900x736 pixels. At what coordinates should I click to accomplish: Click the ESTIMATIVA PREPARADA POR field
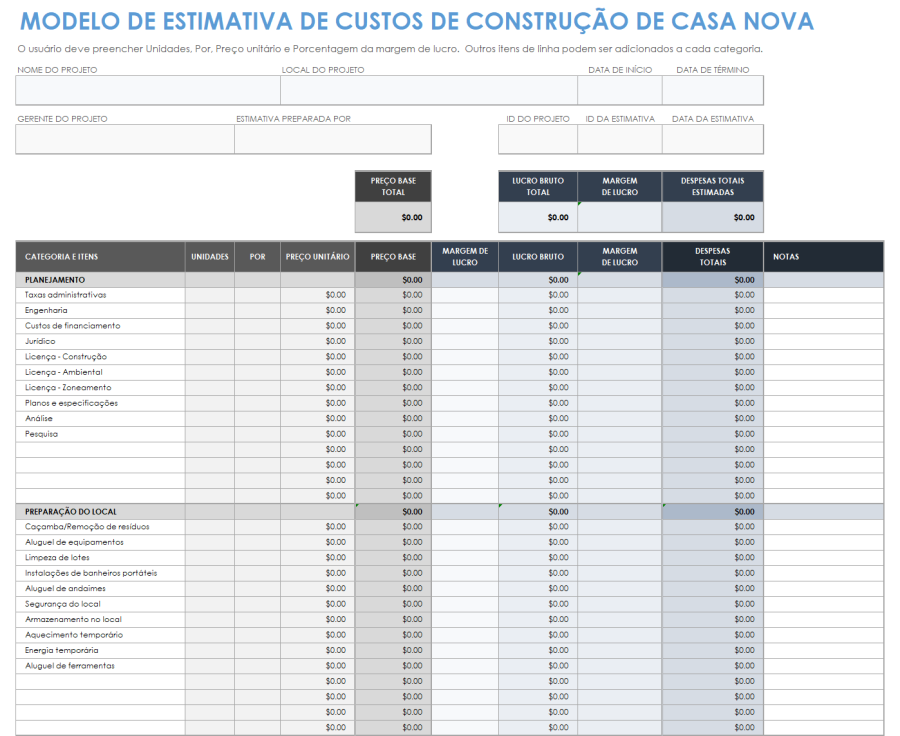(x=335, y=139)
